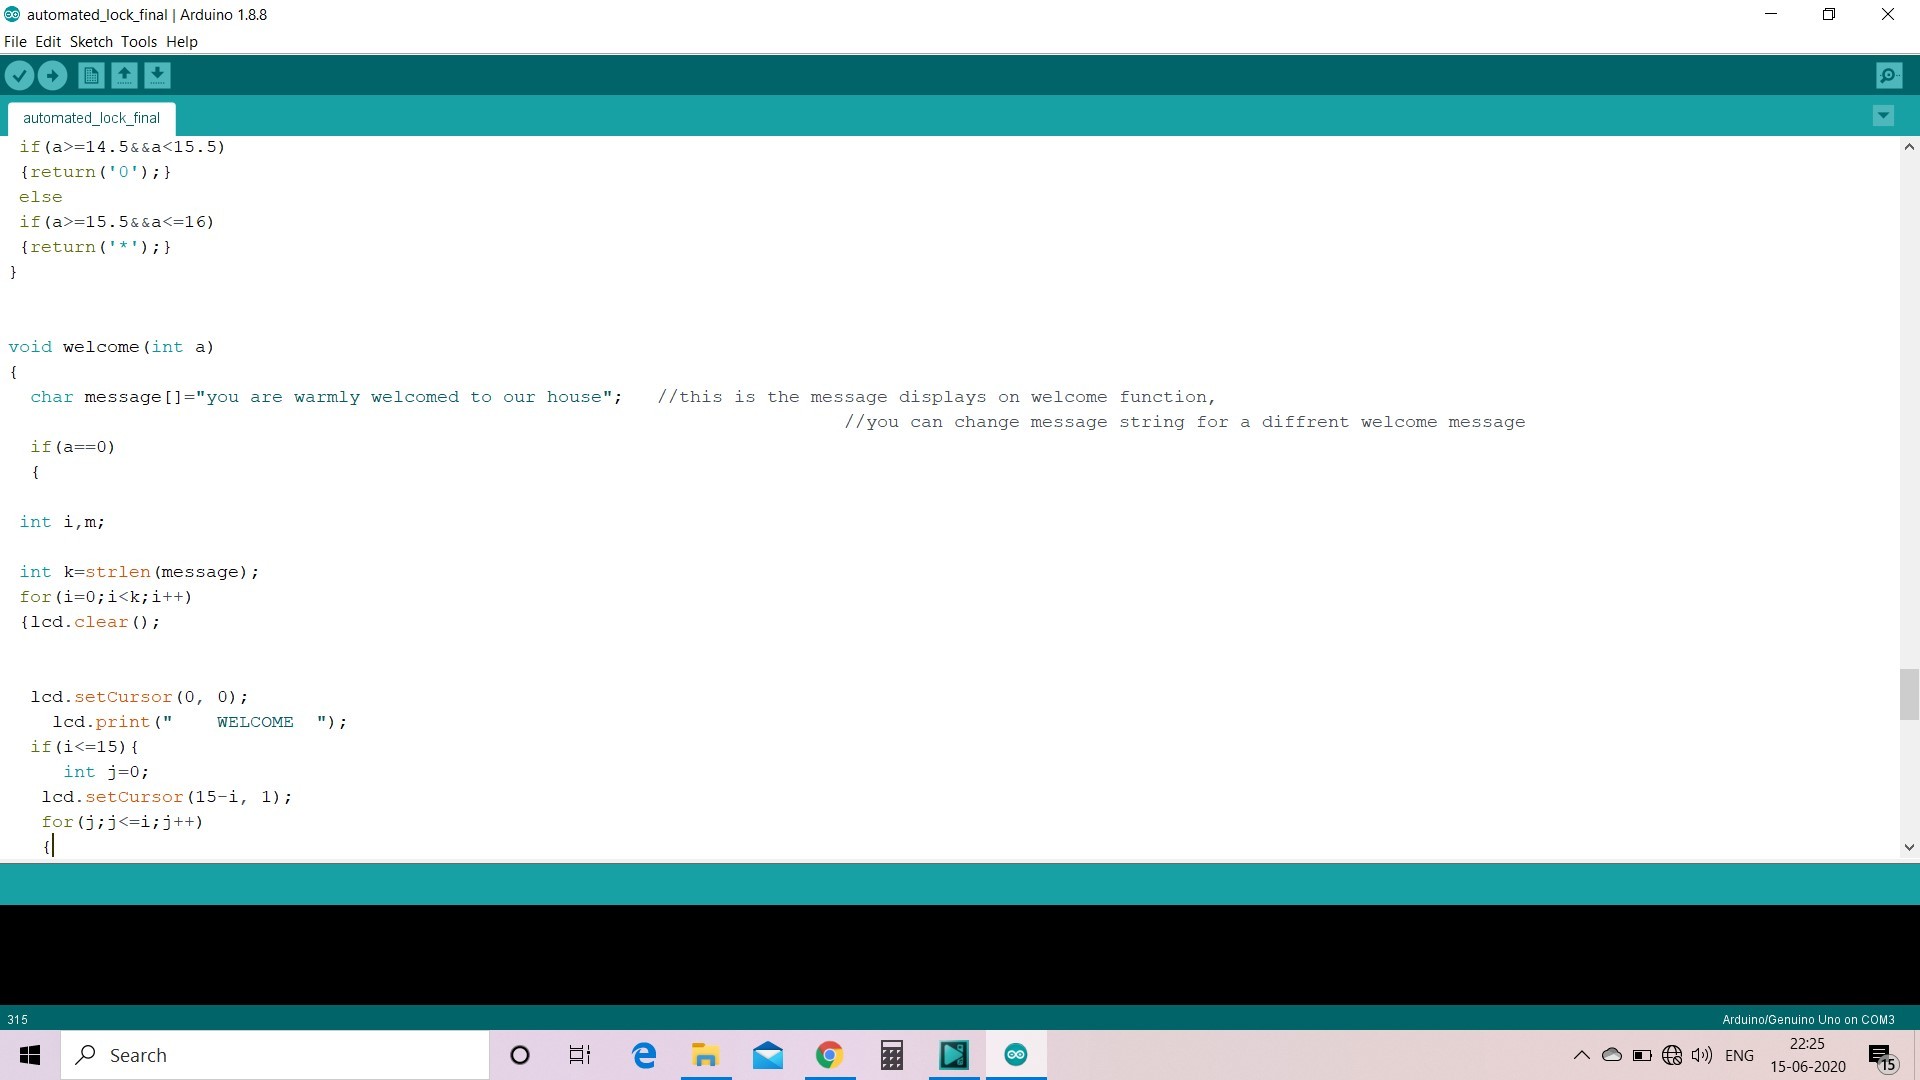
Task: Click the vertical scrollbar thumb
Action: point(1909,694)
